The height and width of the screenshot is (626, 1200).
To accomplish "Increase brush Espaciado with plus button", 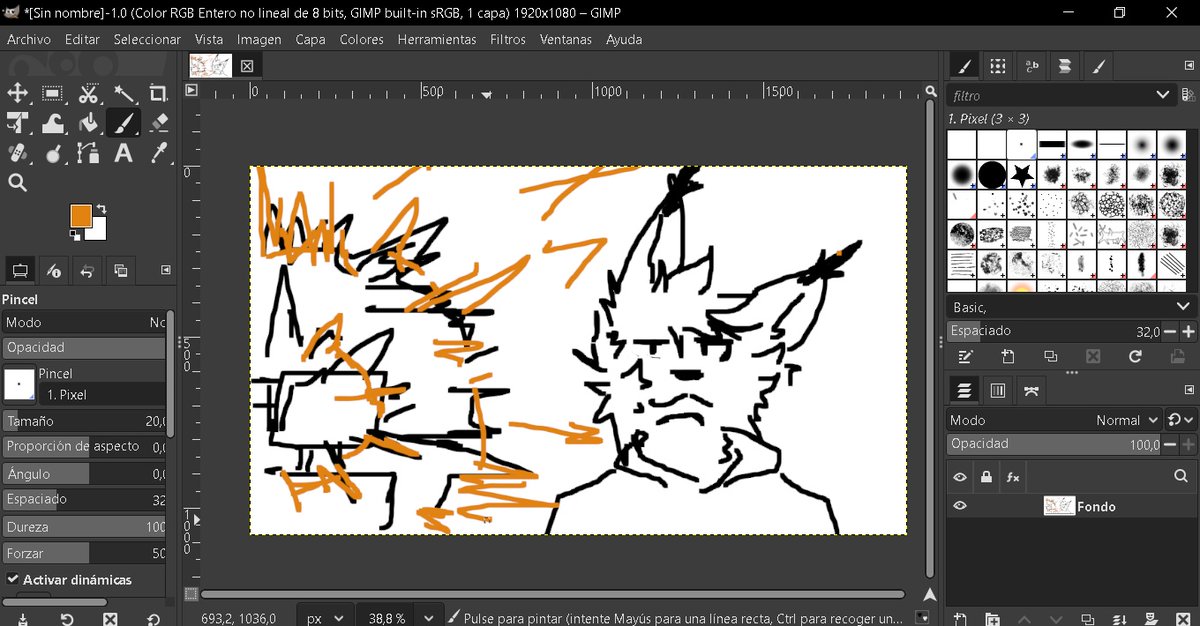I will tap(1188, 331).
